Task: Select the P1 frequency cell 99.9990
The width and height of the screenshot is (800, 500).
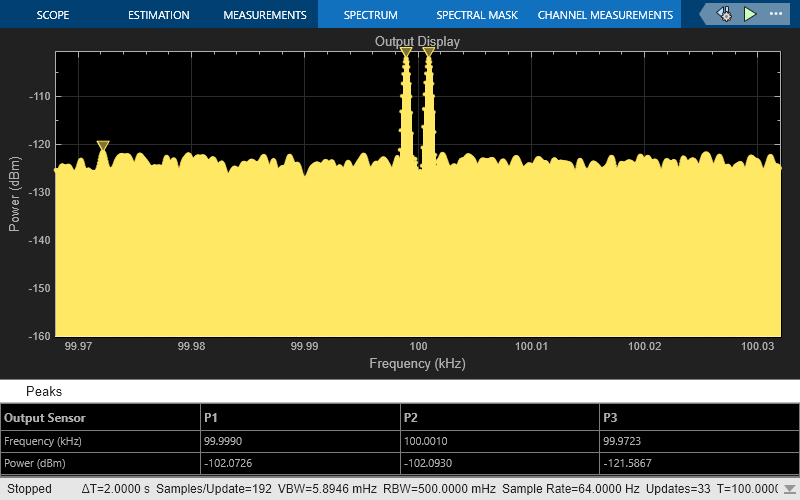Action: coord(224,440)
